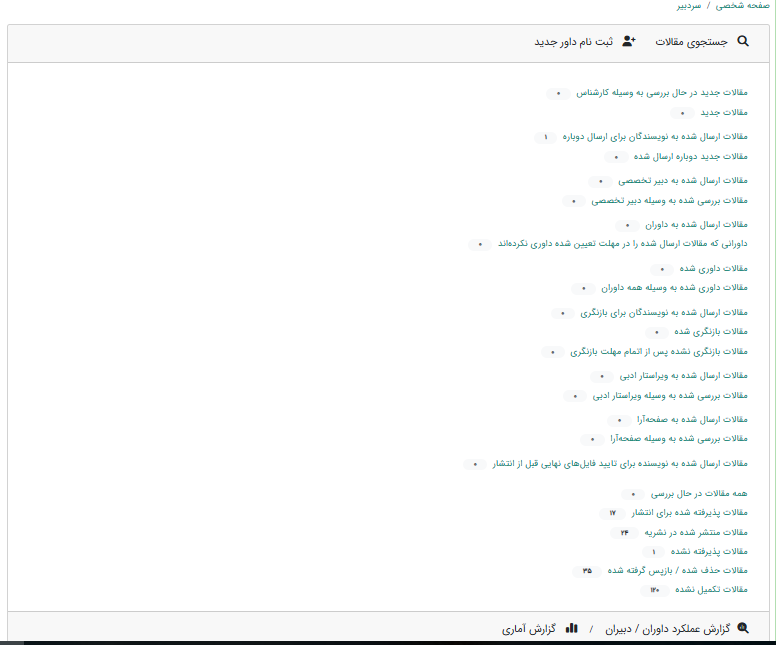Click the reviewers performance report icon

[x=741, y=629]
